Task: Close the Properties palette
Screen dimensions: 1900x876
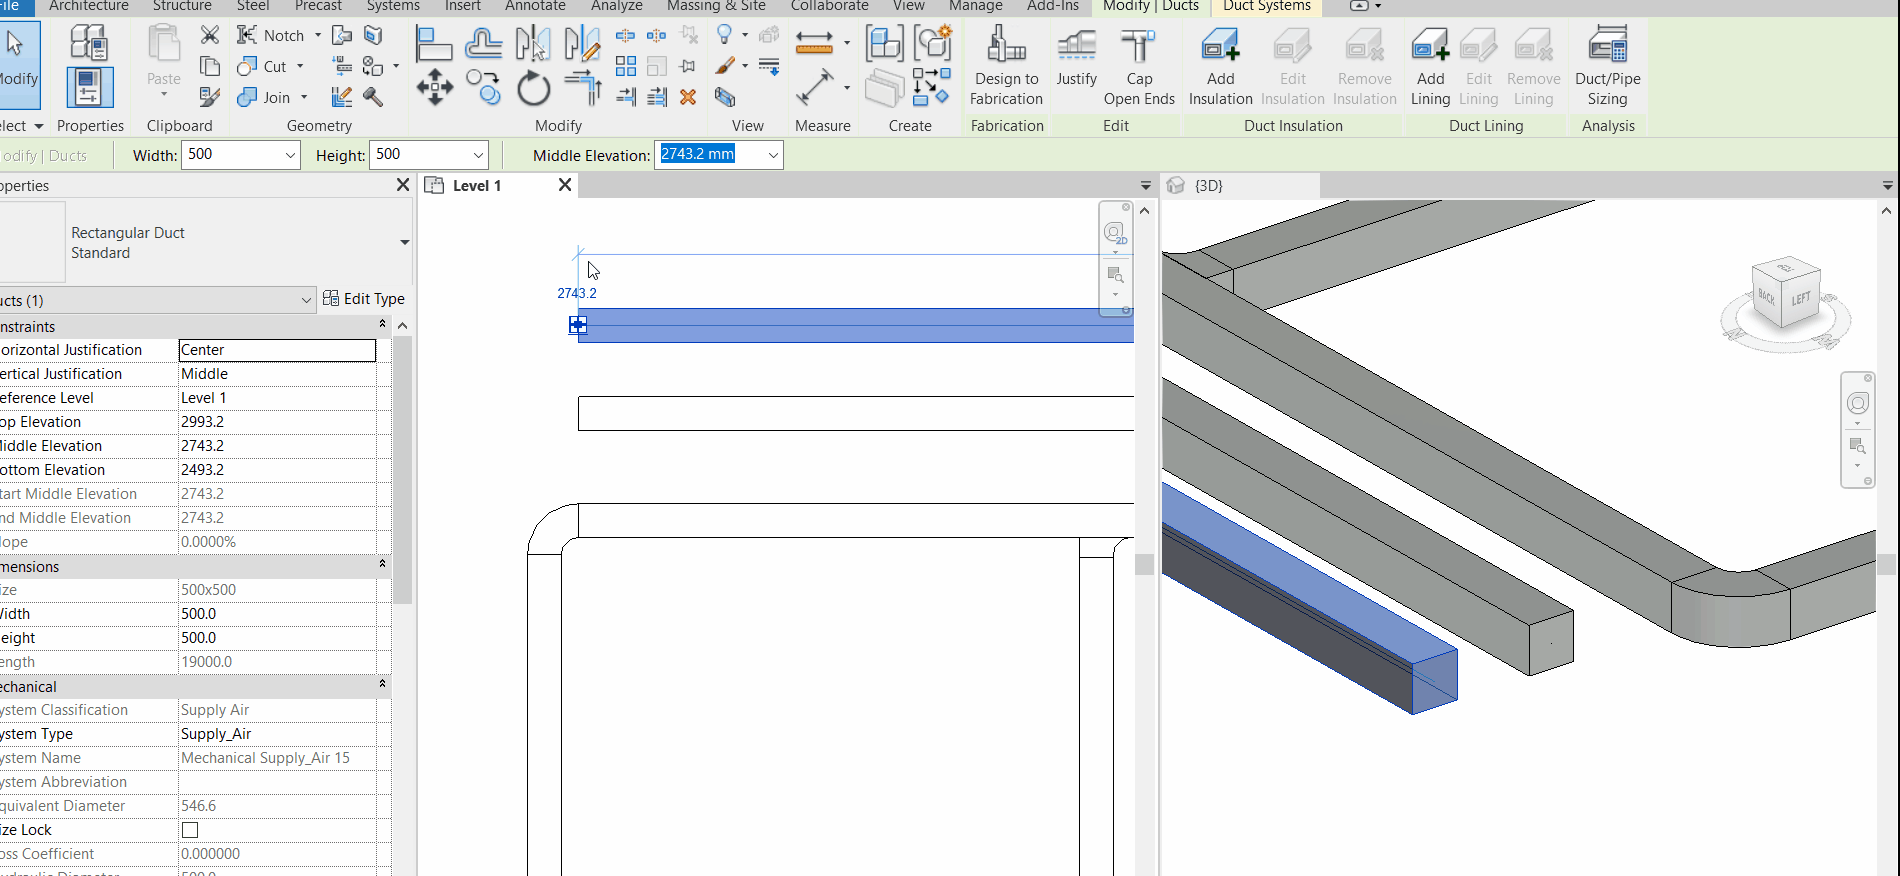Action: [403, 185]
